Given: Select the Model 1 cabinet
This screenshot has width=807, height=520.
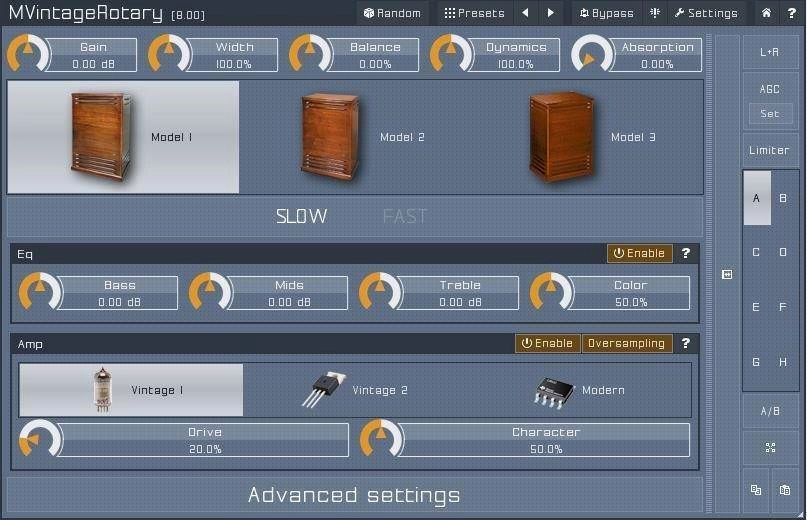Looking at the screenshot, I should (x=123, y=137).
